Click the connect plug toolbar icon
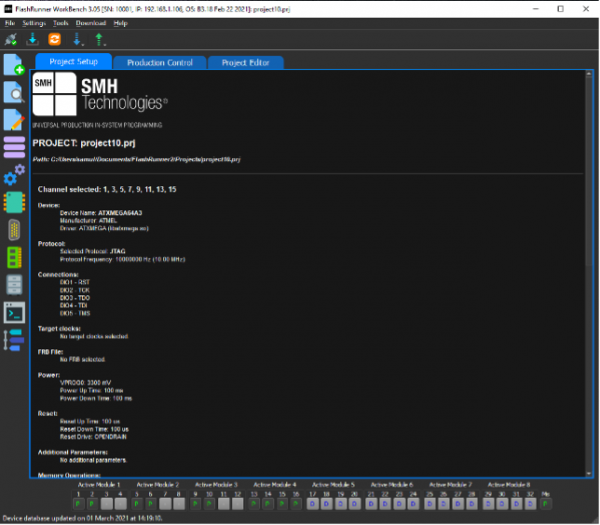Screen dimensions: 600x525 pyautogui.click(x=11, y=39)
